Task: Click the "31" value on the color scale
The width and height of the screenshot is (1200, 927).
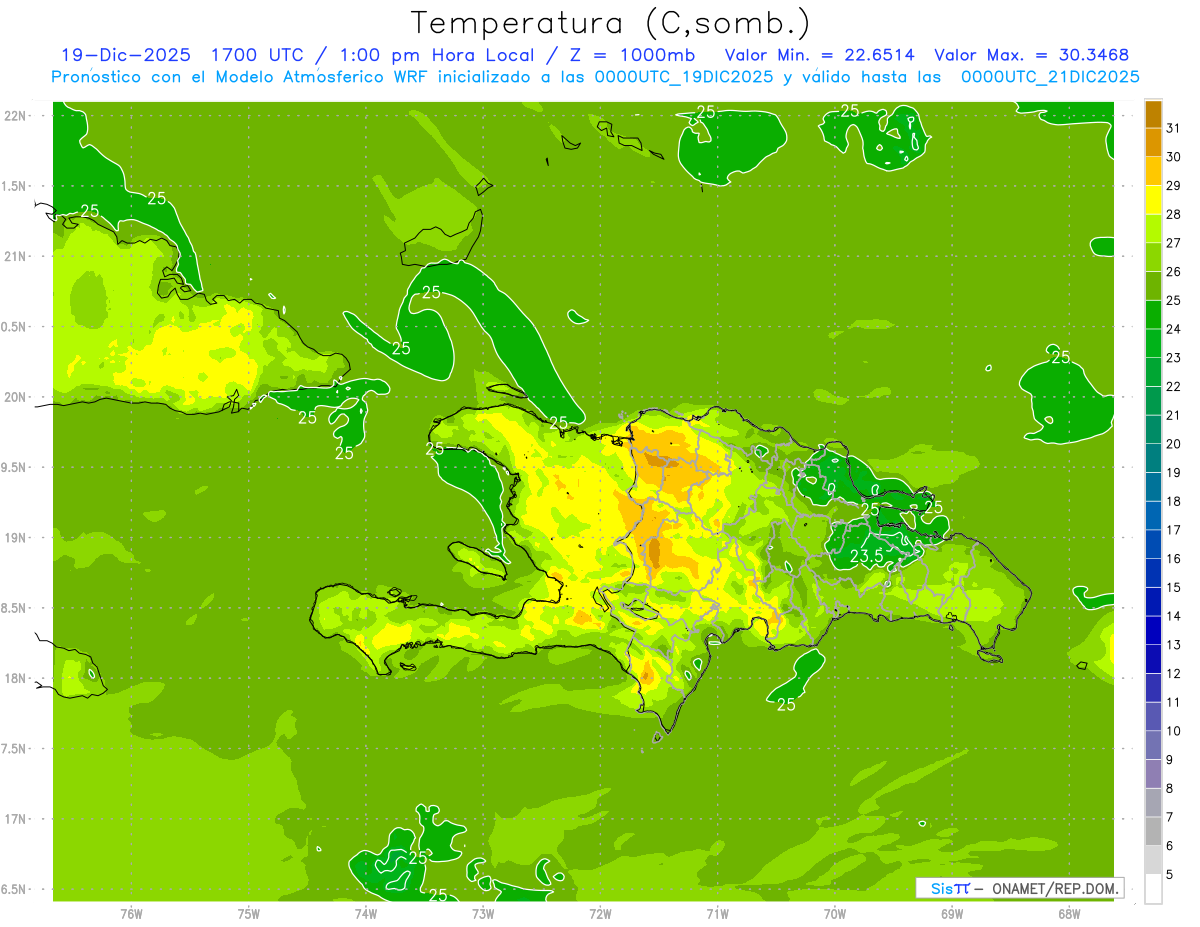Action: coord(1174,128)
